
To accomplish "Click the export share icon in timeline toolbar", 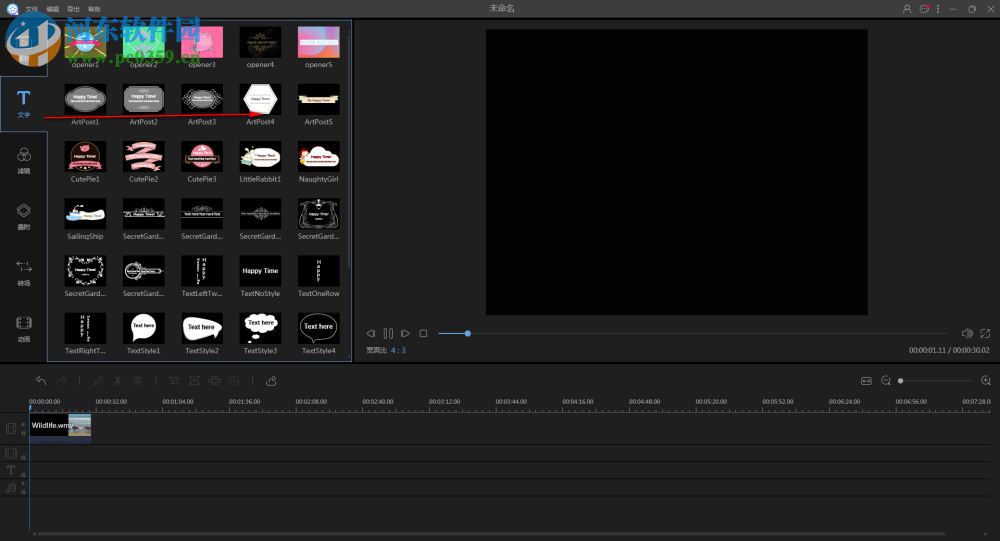I will click(x=271, y=381).
